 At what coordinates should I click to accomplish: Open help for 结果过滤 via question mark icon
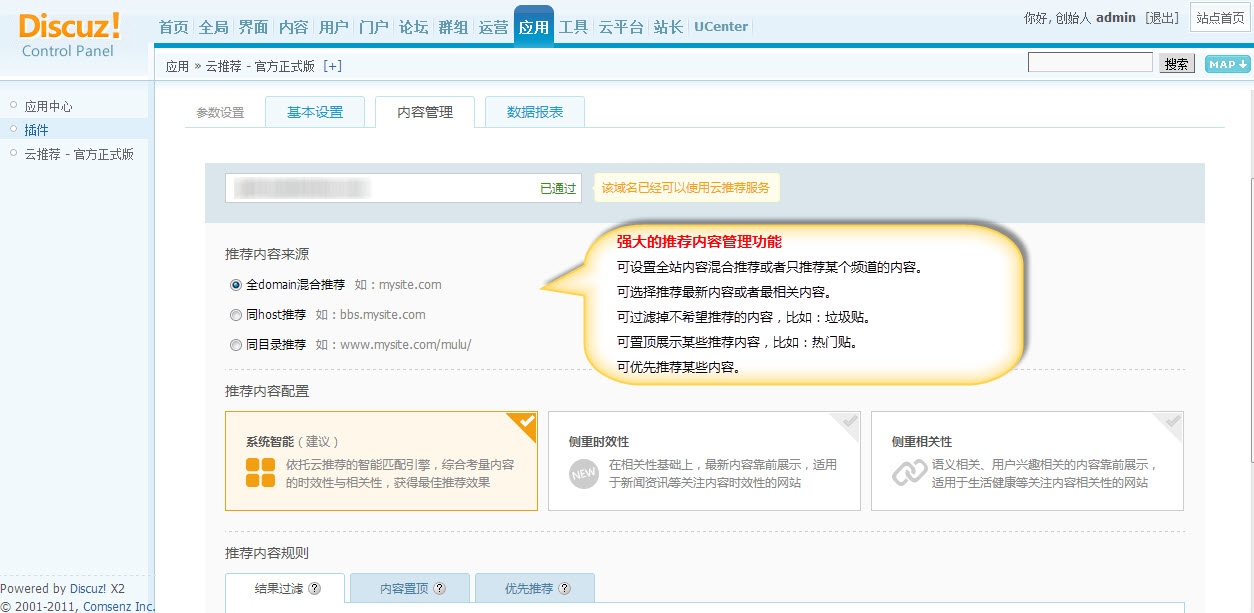313,589
